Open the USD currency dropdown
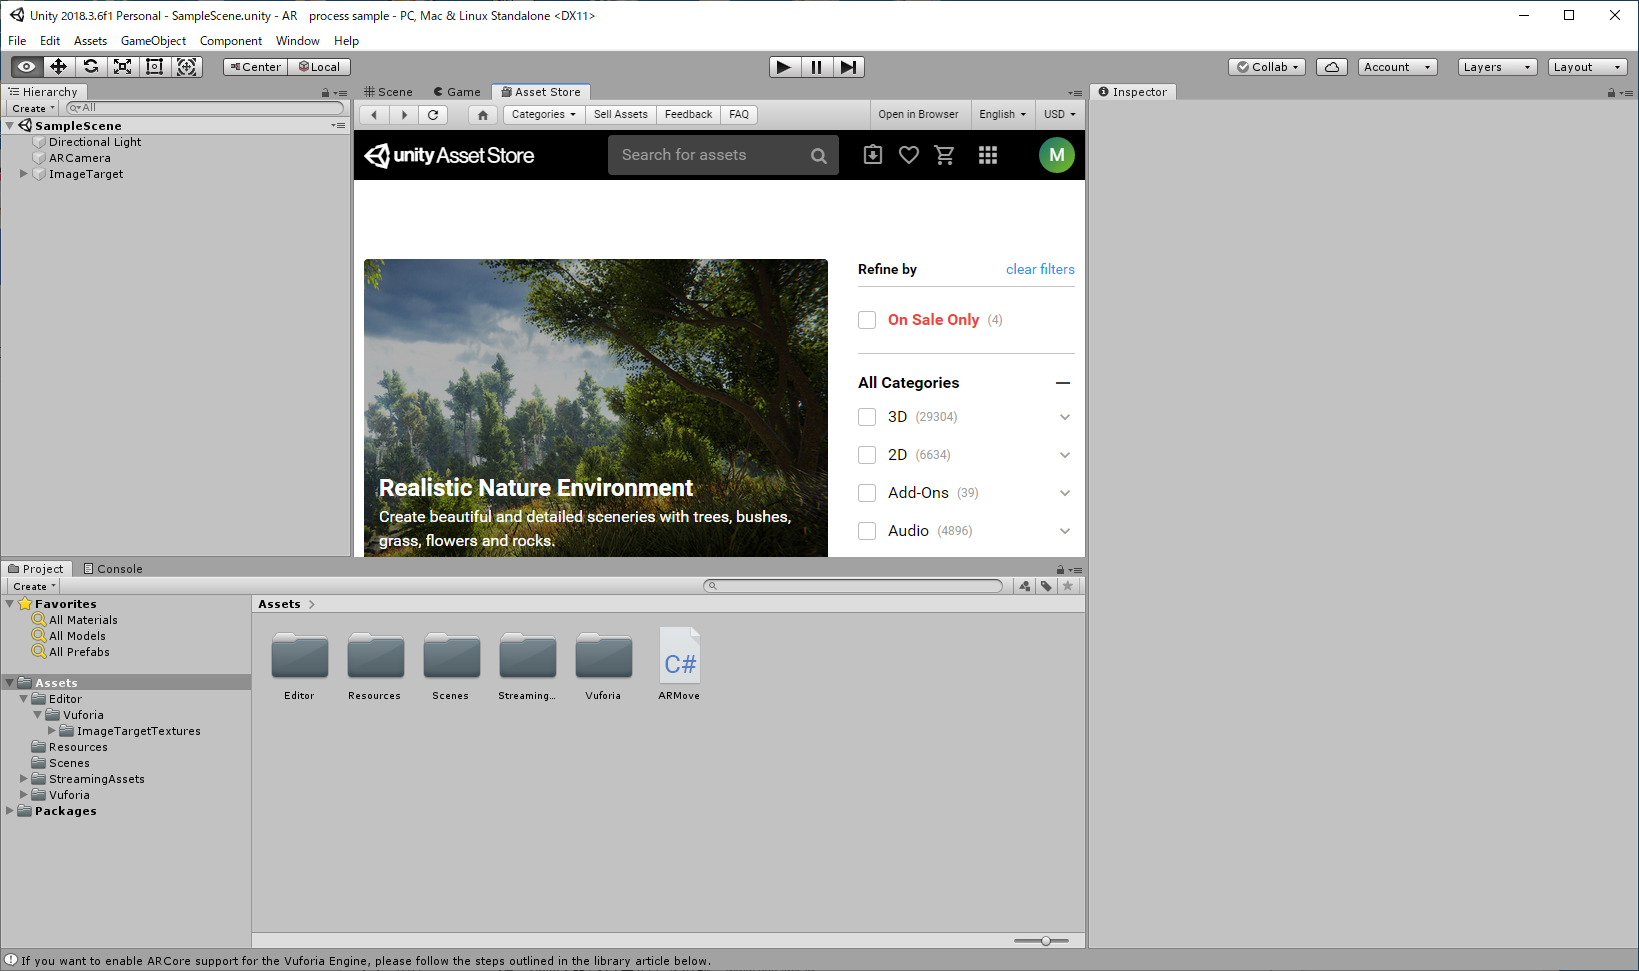This screenshot has height=971, width=1639. coord(1060,115)
